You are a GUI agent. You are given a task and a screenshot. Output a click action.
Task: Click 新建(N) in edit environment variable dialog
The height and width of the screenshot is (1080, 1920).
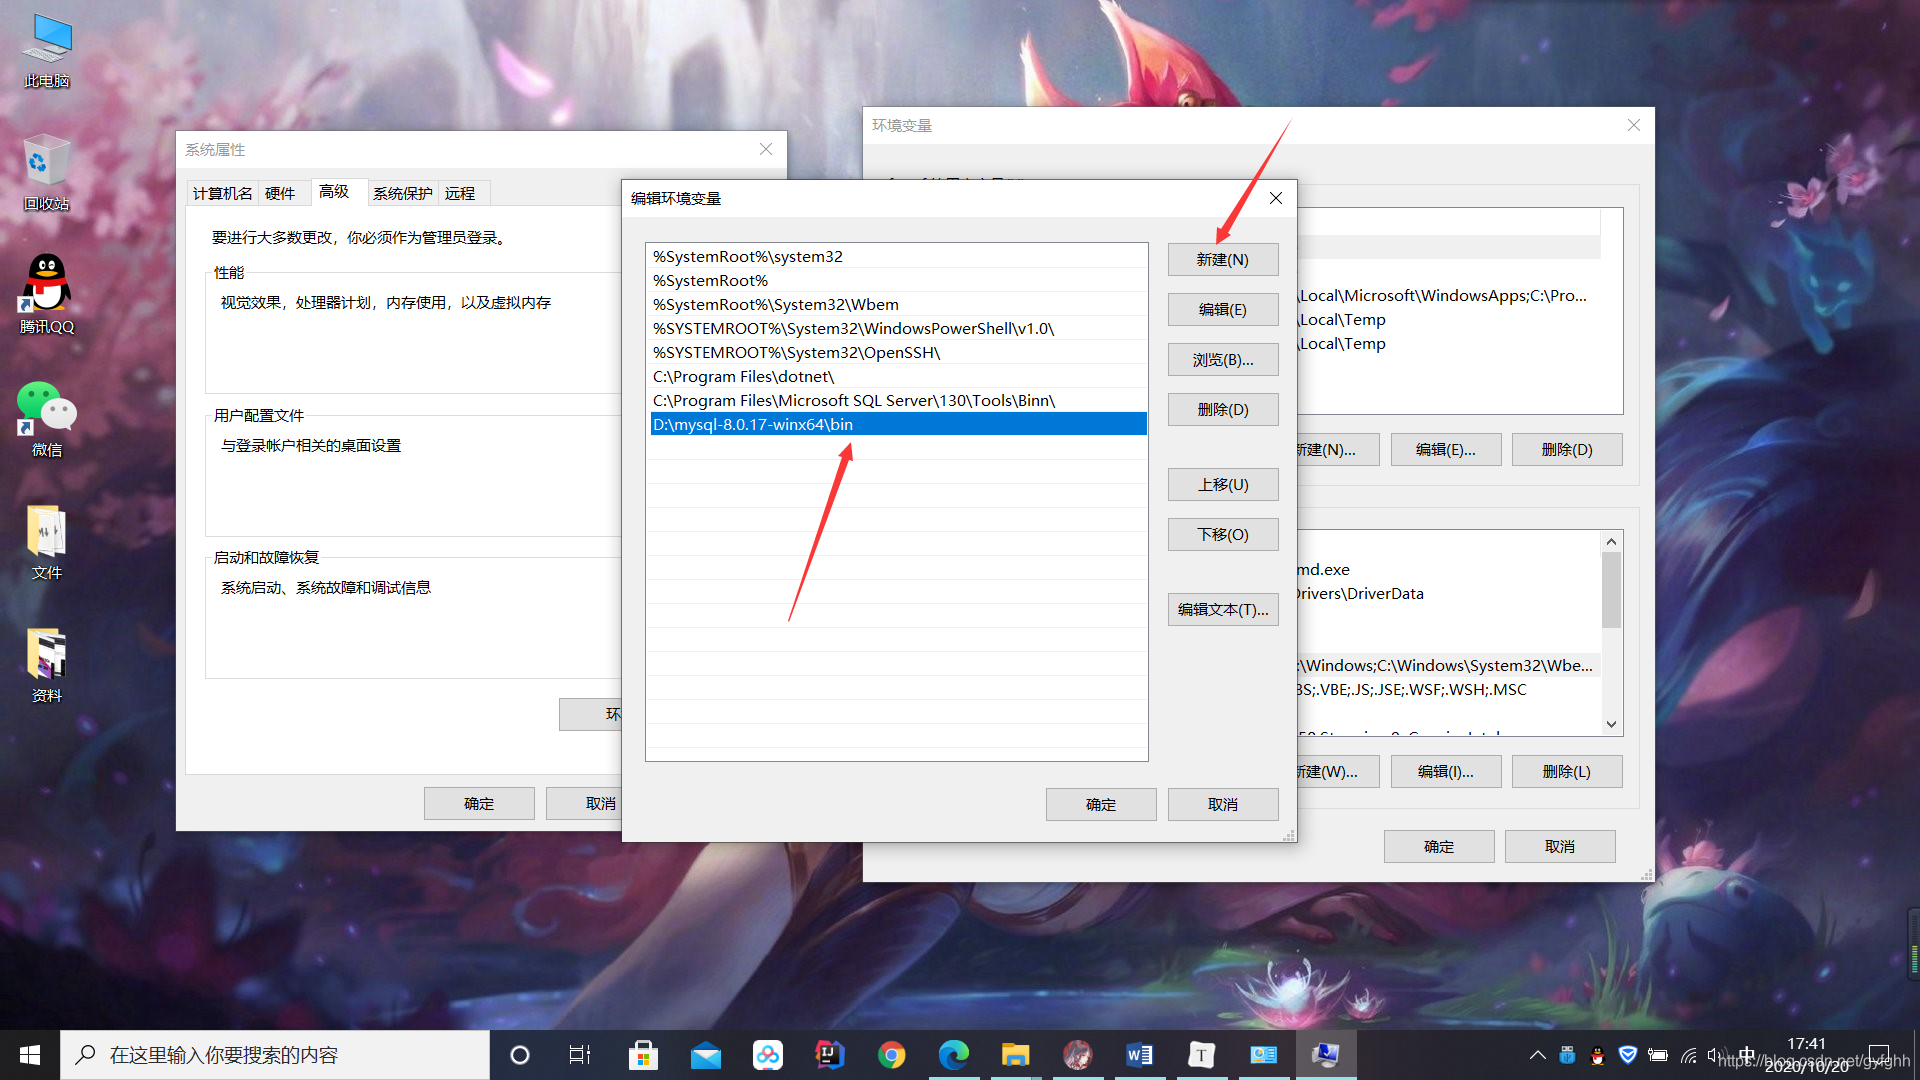click(x=1223, y=260)
